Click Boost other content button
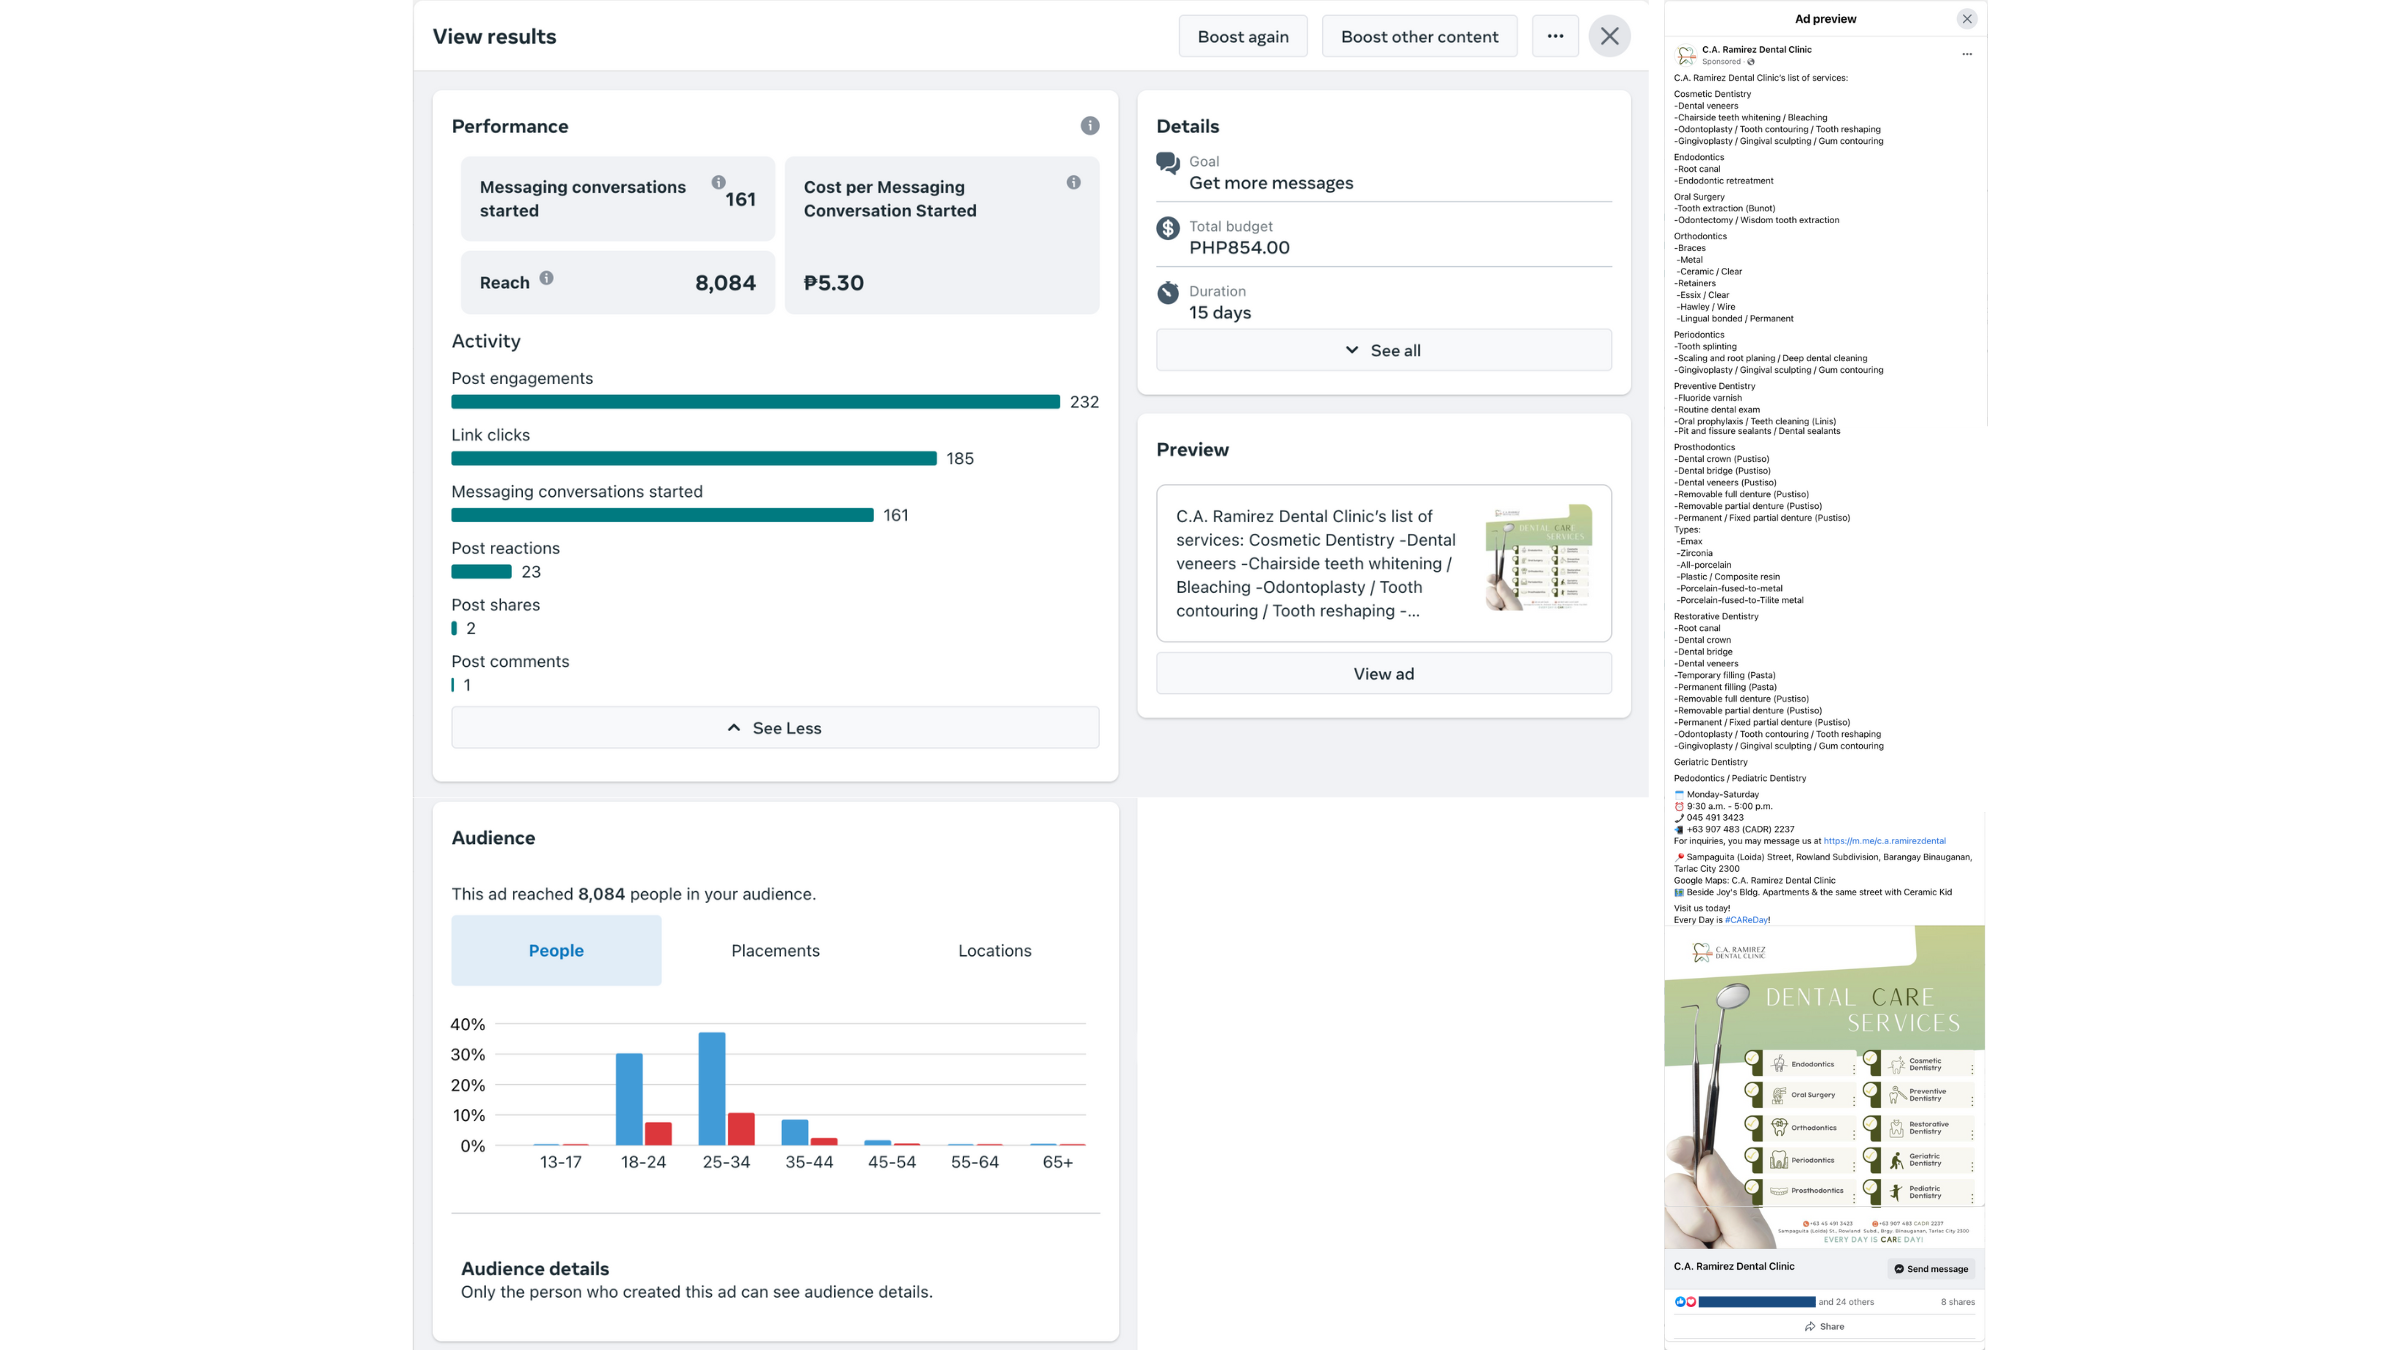Viewport: 2400px width, 1350px height. click(1419, 37)
